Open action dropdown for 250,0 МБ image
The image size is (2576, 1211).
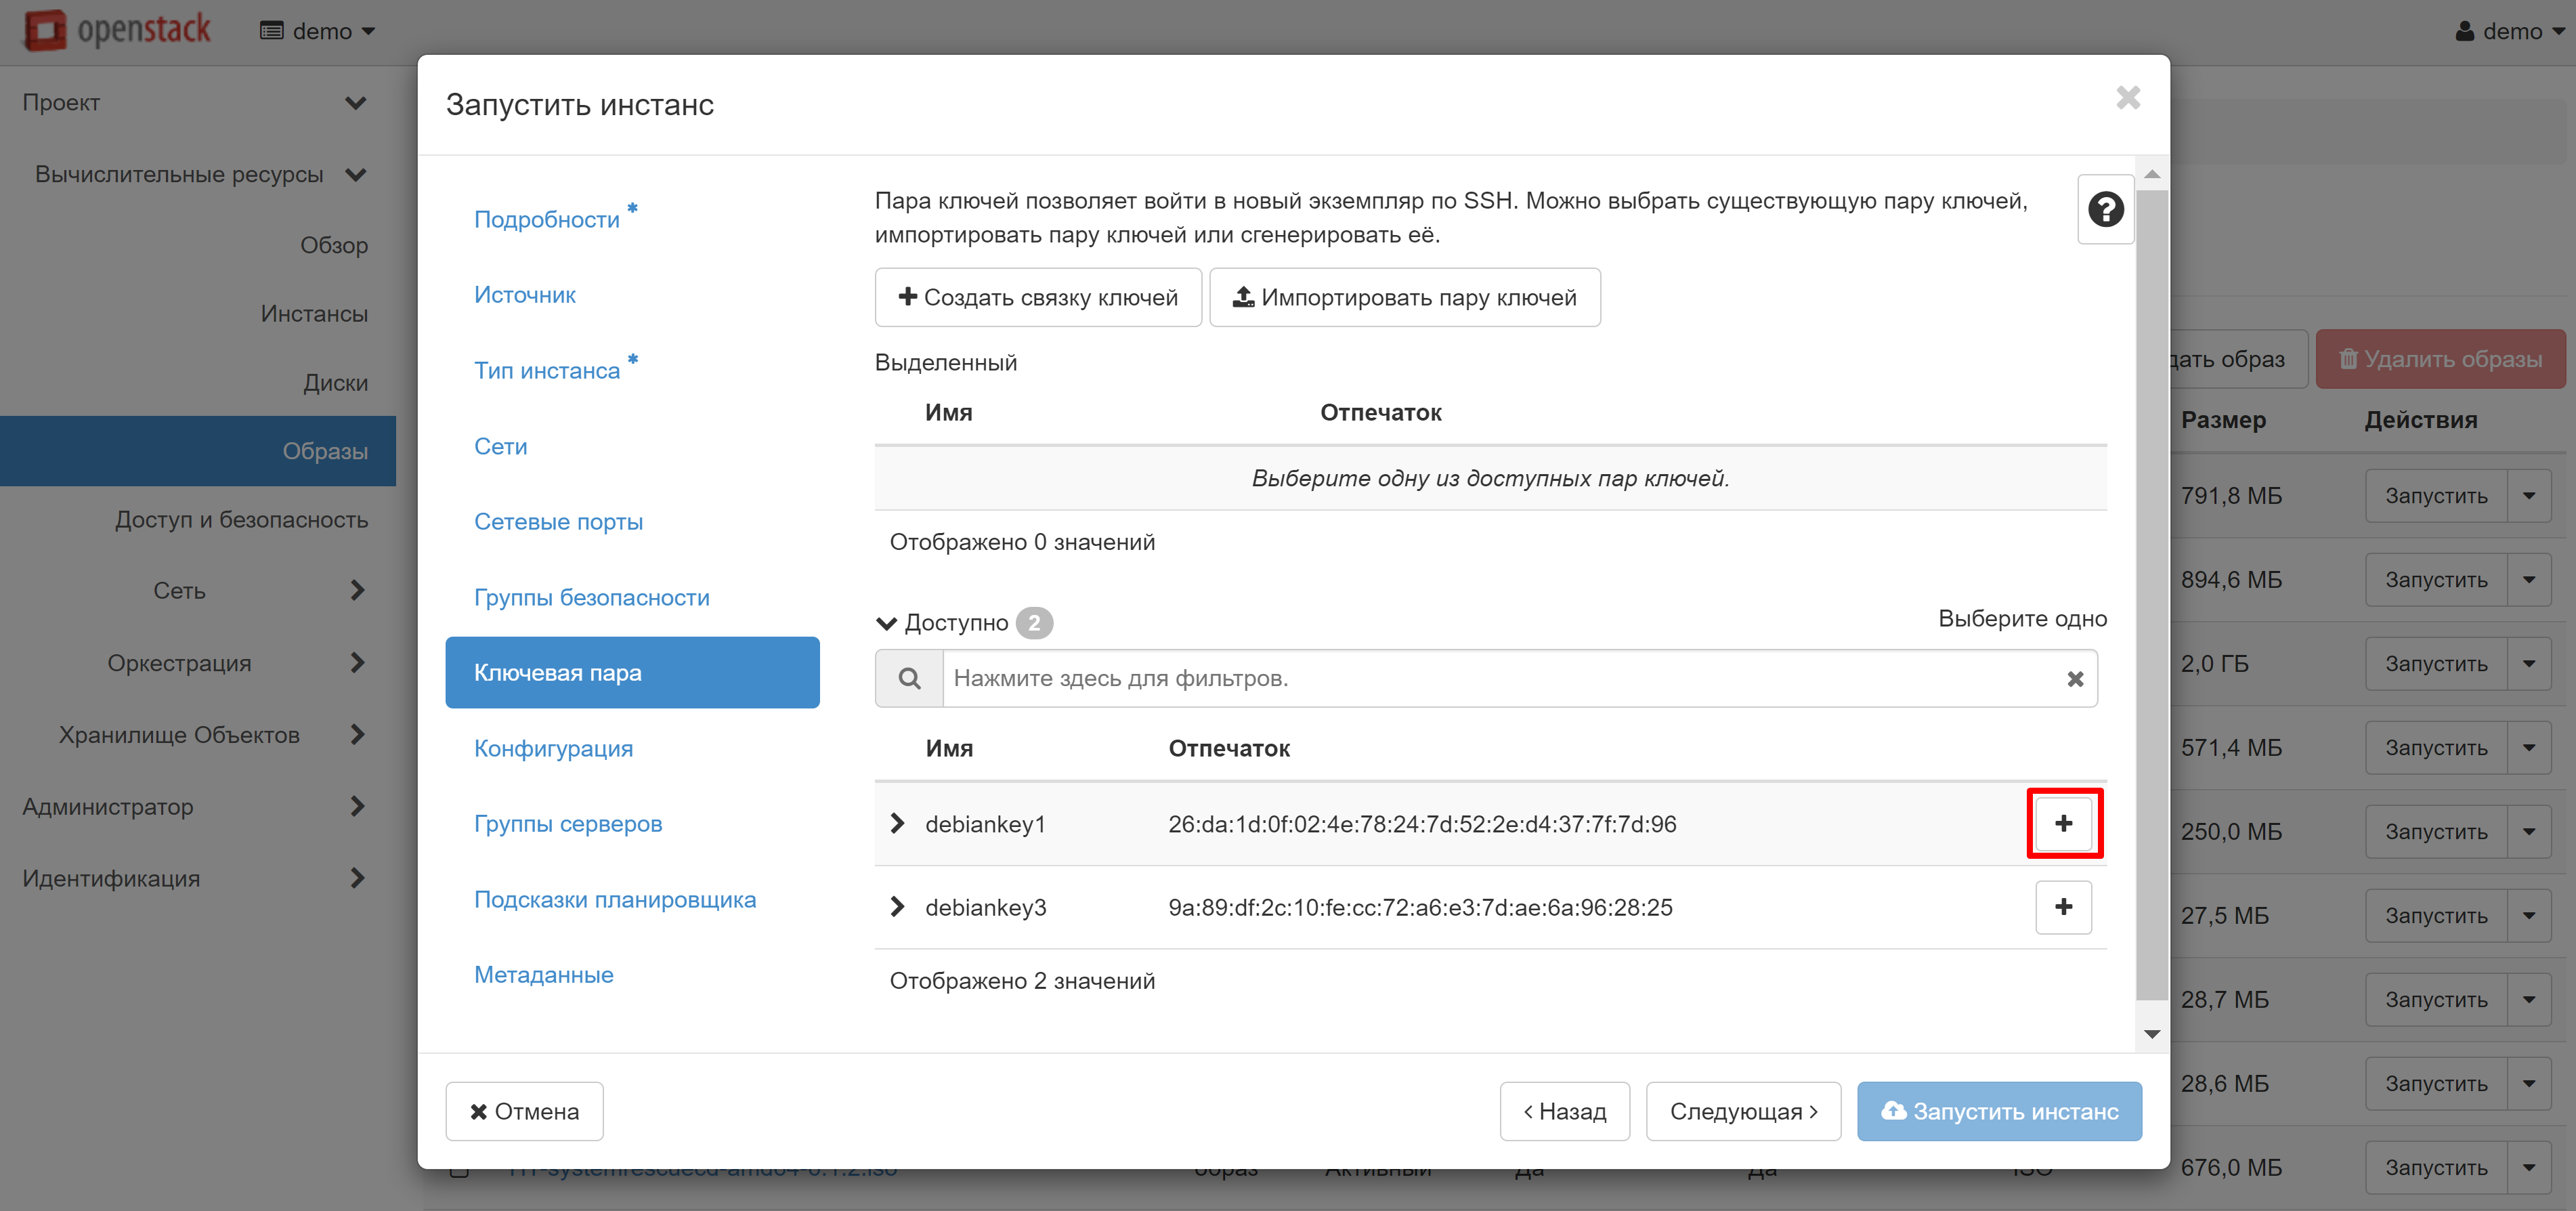click(x=2528, y=832)
